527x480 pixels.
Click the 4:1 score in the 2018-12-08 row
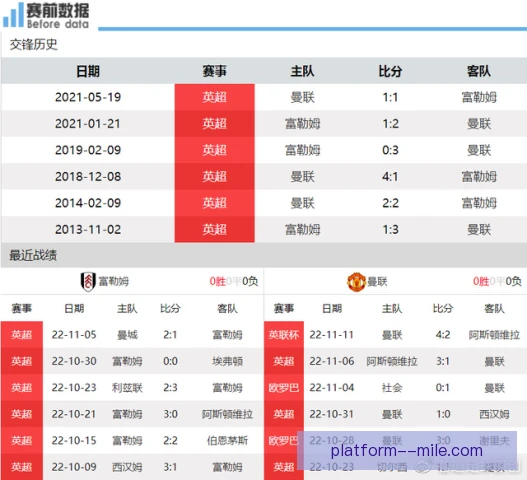click(x=390, y=176)
